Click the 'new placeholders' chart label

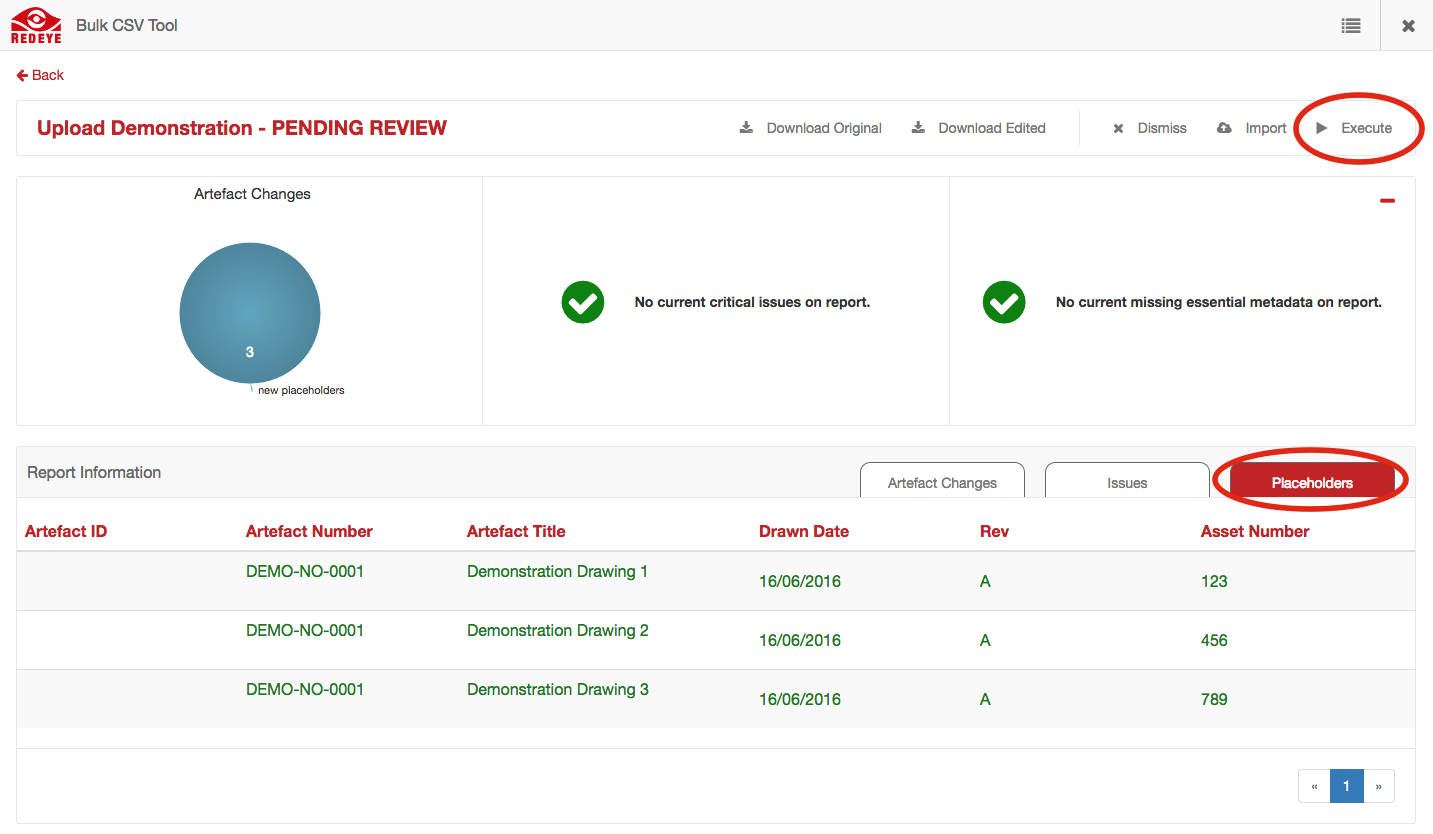click(301, 390)
